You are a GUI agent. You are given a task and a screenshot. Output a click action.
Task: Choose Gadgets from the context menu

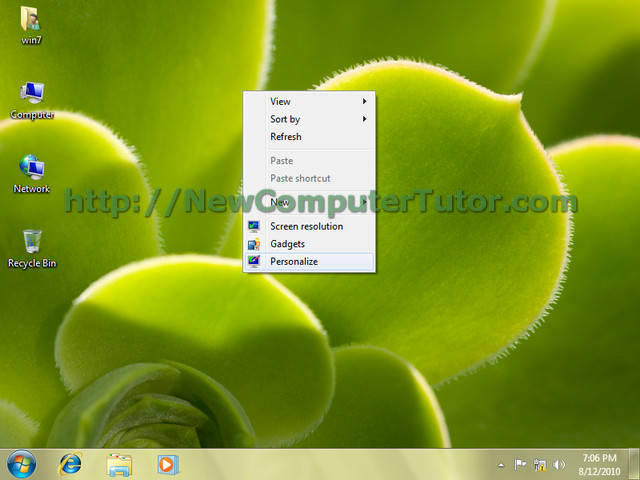click(x=309, y=244)
